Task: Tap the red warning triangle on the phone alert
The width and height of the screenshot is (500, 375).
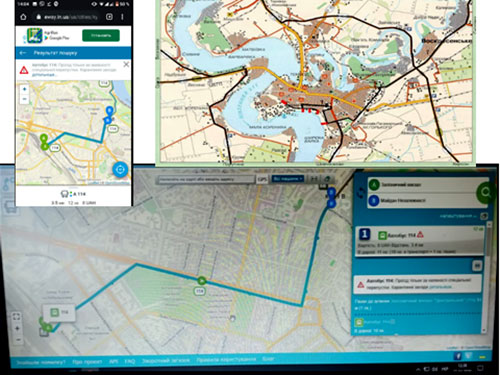Action: [24, 70]
